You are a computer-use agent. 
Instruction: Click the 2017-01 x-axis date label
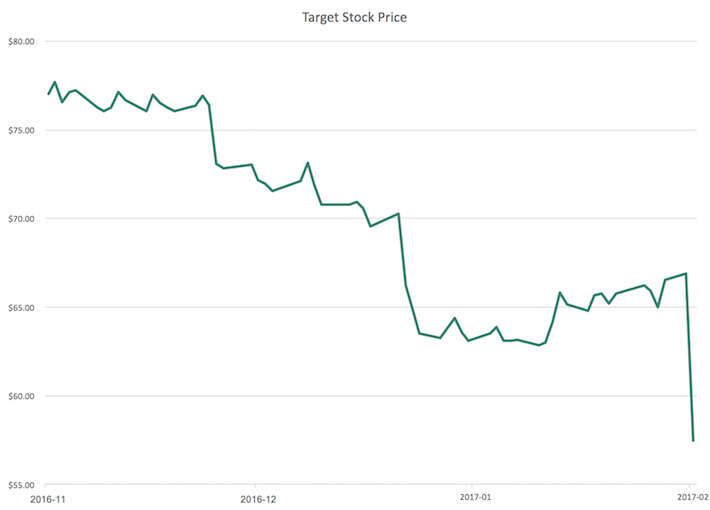click(474, 497)
